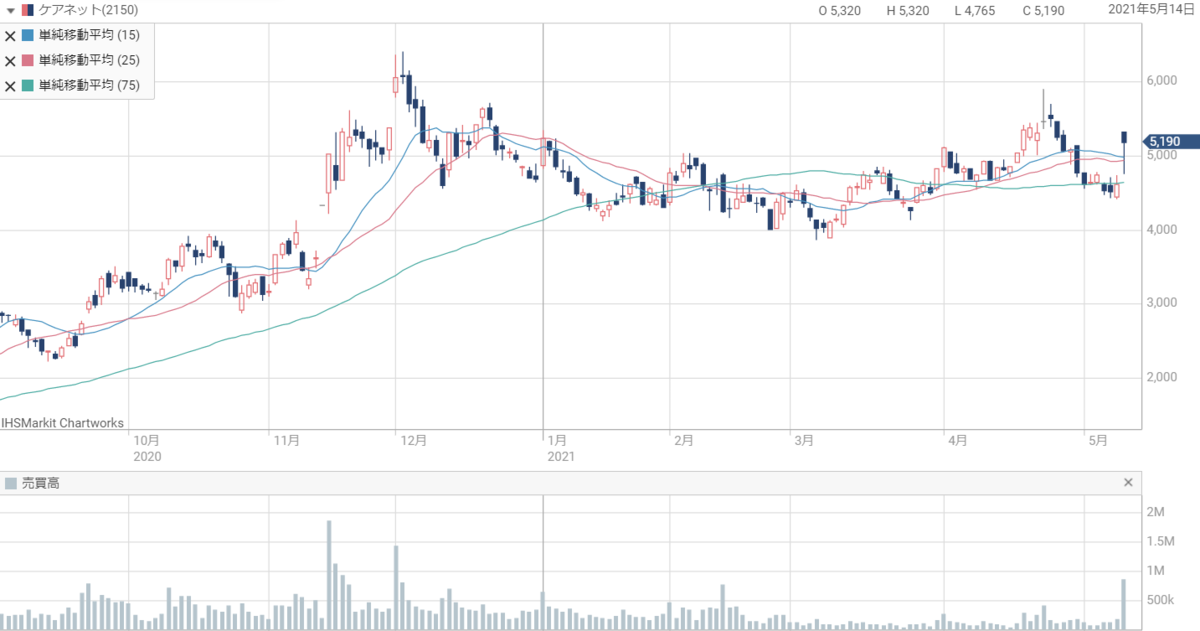
Task: Click the 12月 axis label
Action: click(x=413, y=439)
